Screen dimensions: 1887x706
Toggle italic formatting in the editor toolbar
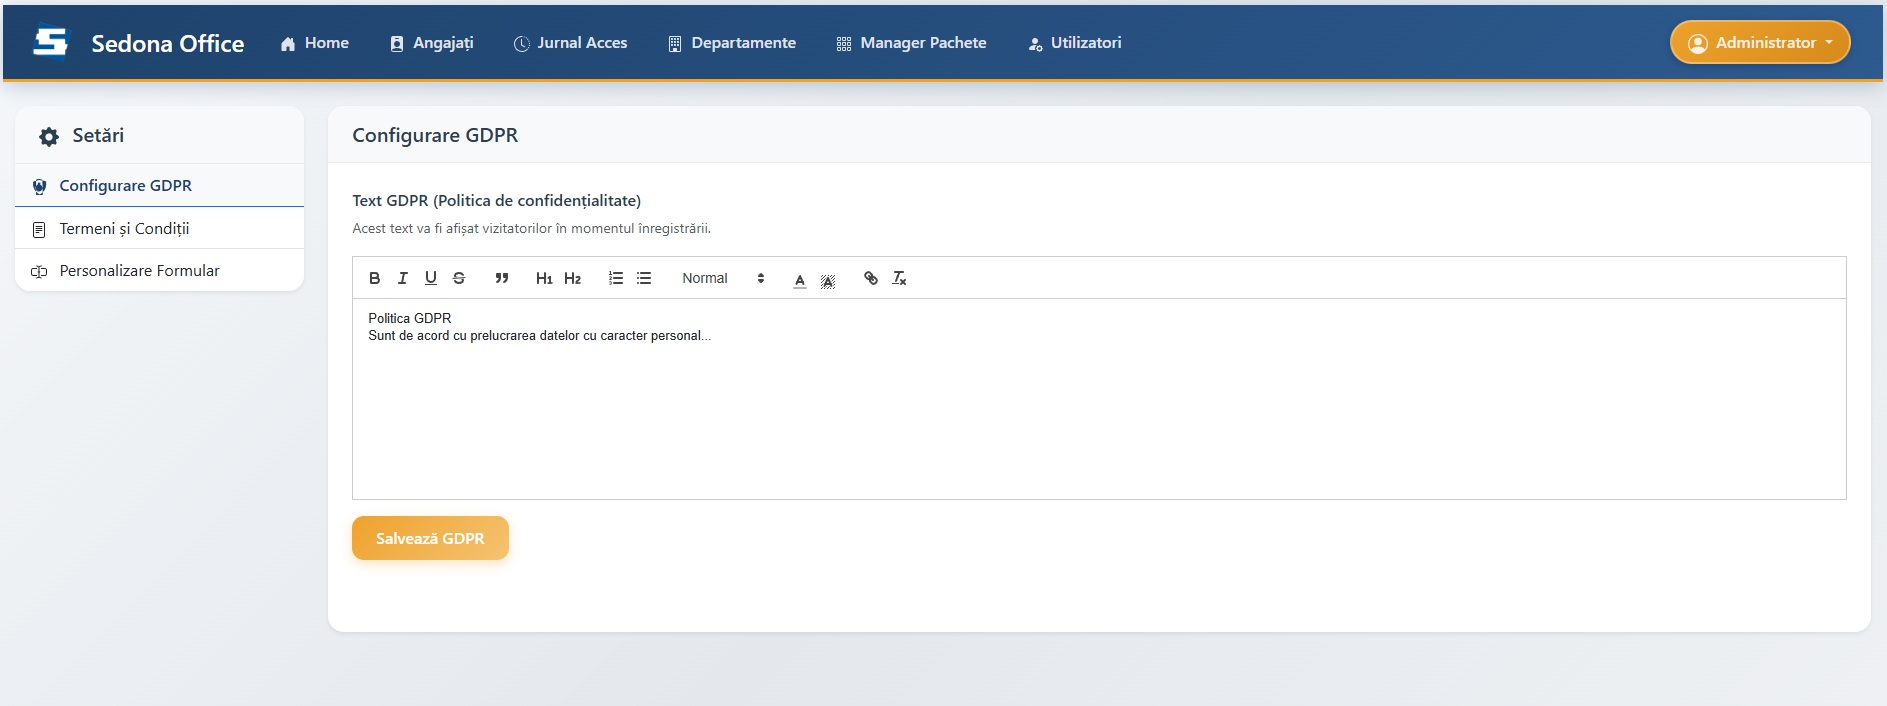(402, 279)
